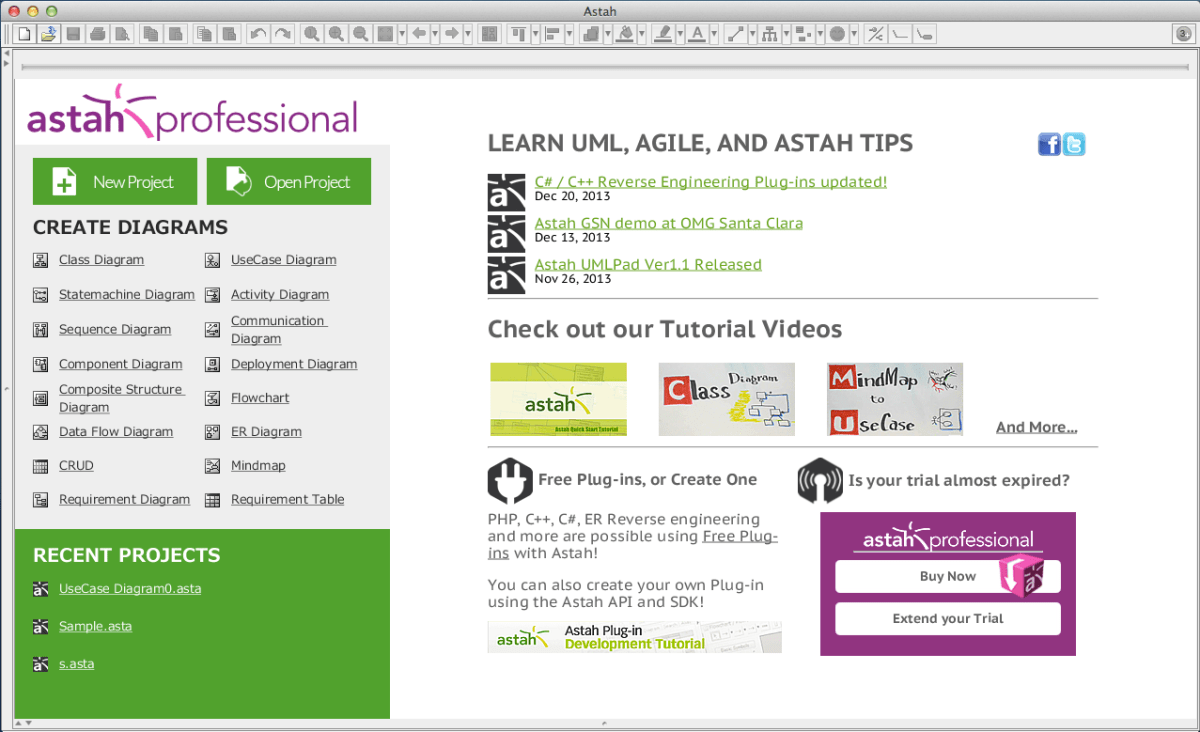1200x732 pixels.
Task: Click the font color icon in toolbar
Action: [x=698, y=33]
